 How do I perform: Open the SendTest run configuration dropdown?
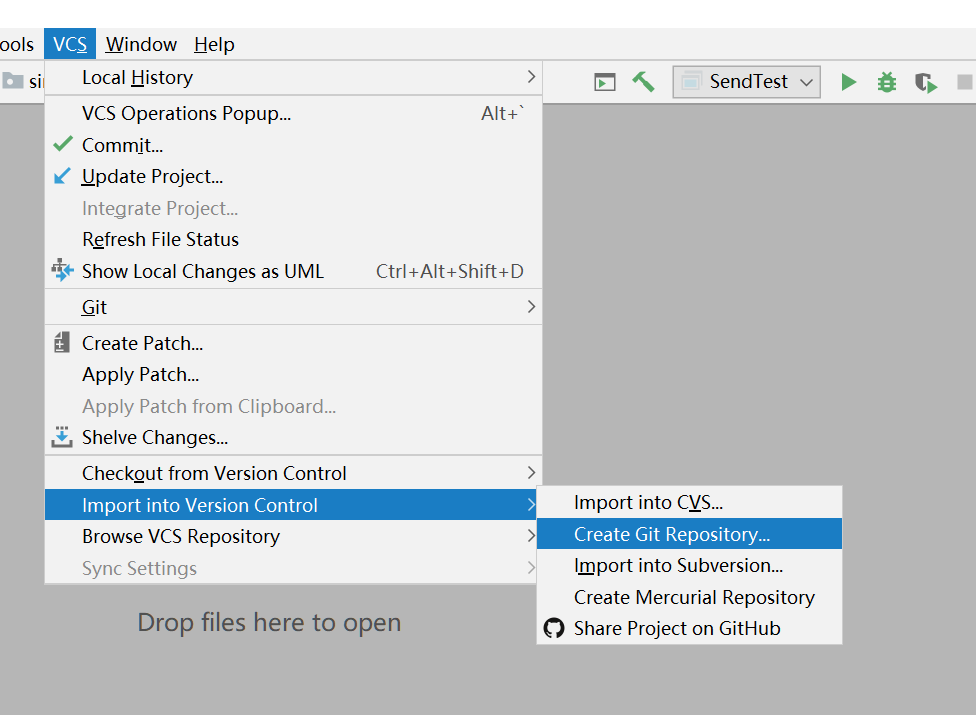pos(746,82)
